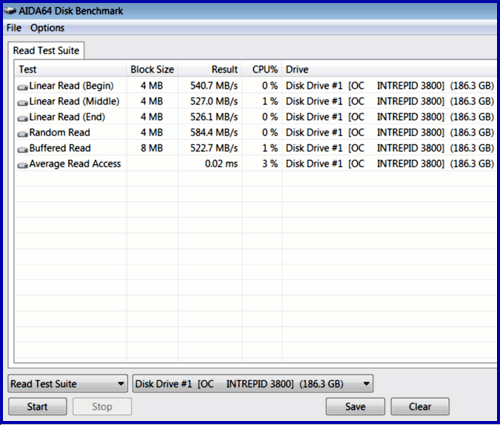Click the drive icon beside Random Read
Screen dimensions: 500x425
coord(22,134)
